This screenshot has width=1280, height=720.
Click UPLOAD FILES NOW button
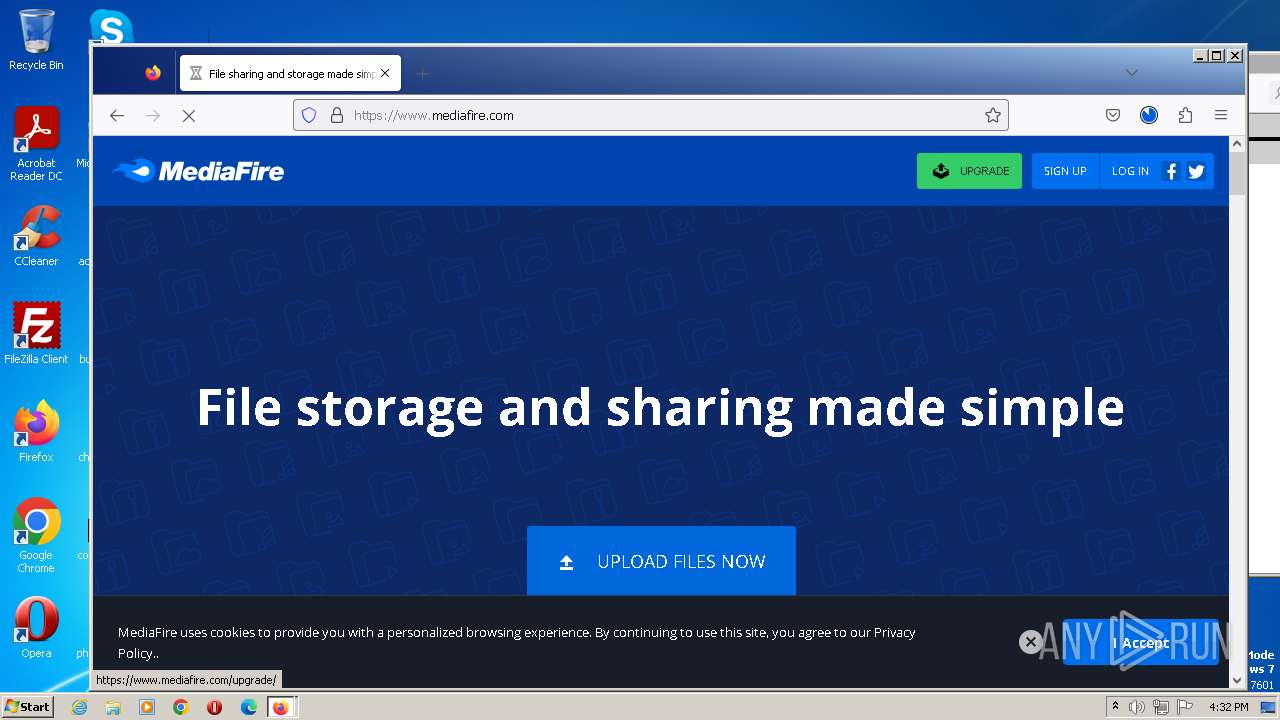point(661,561)
